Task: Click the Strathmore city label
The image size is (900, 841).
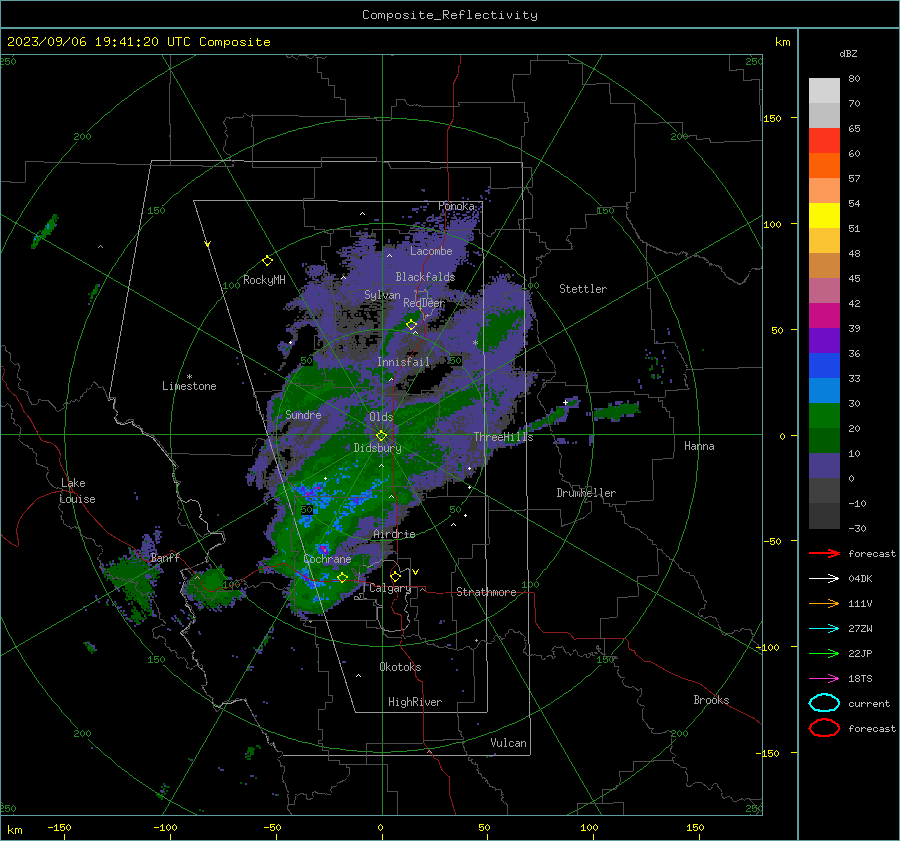Action: coord(486,592)
